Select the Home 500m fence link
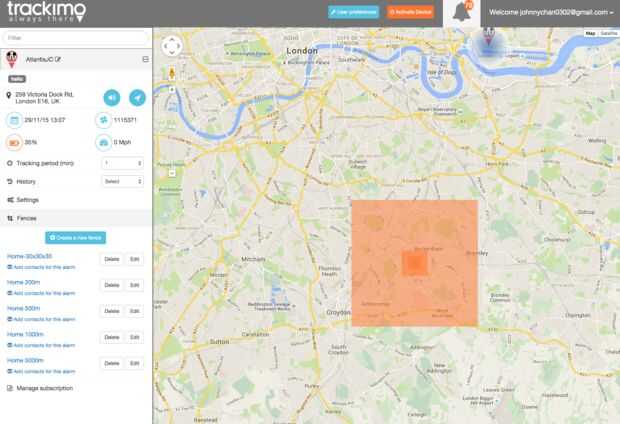This screenshot has width=620, height=424. 24,309
